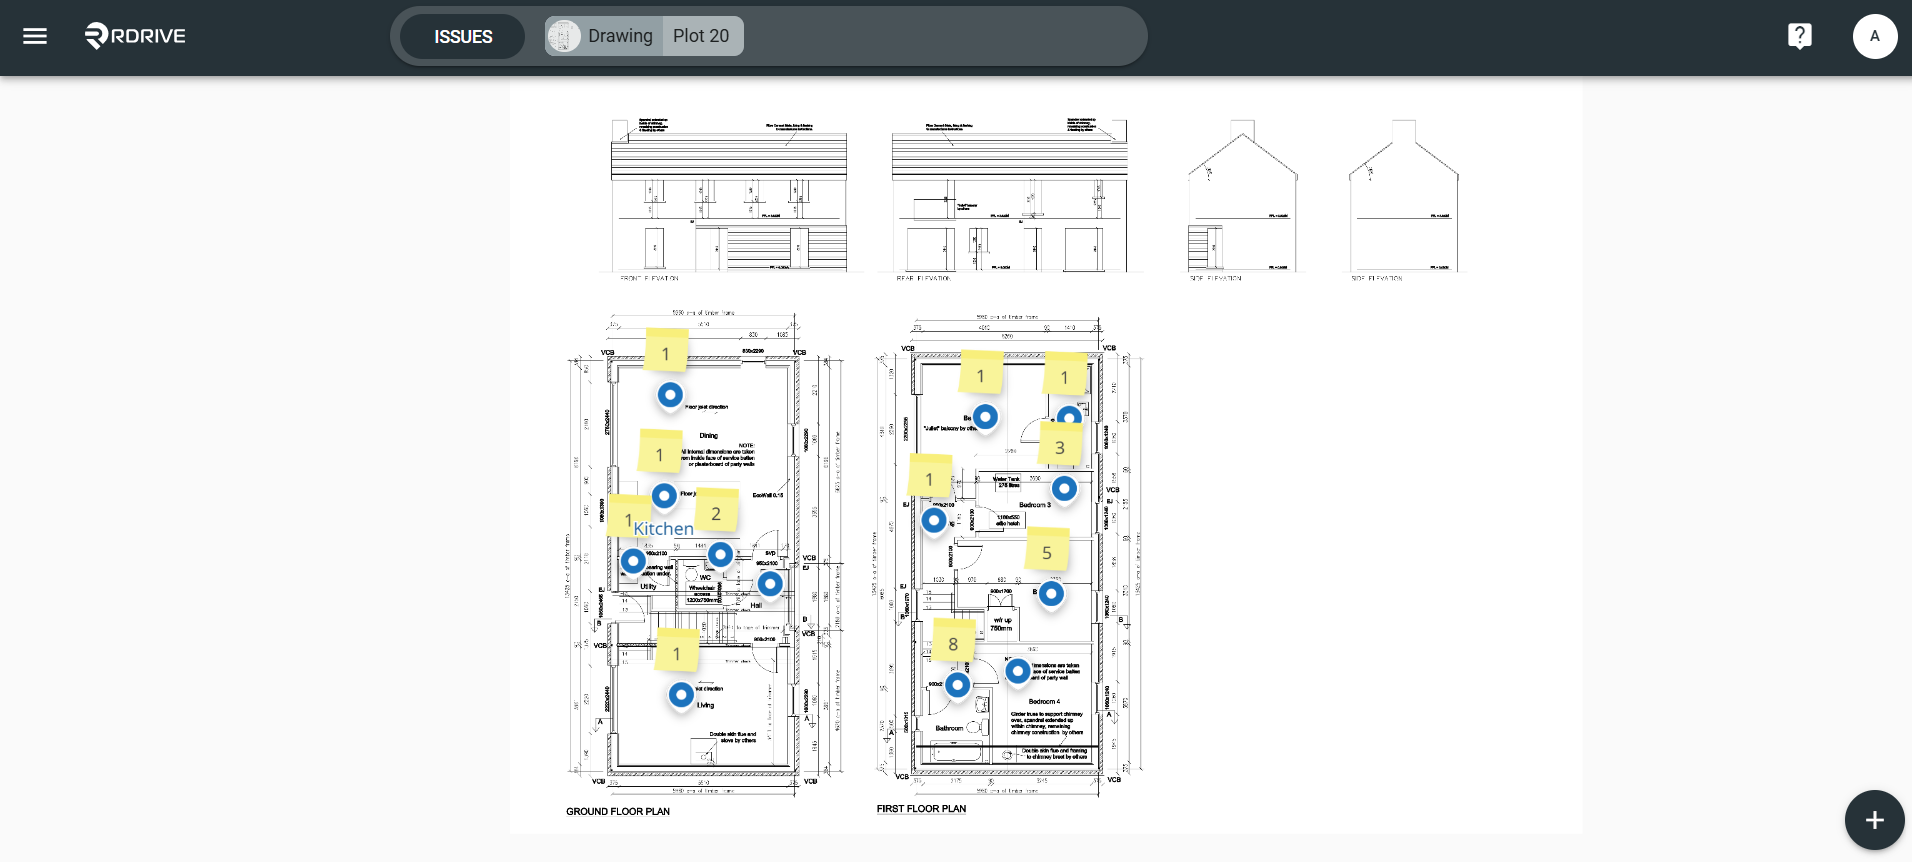Select the issue pin above the WC
This screenshot has height=862, width=1912.
point(720,554)
